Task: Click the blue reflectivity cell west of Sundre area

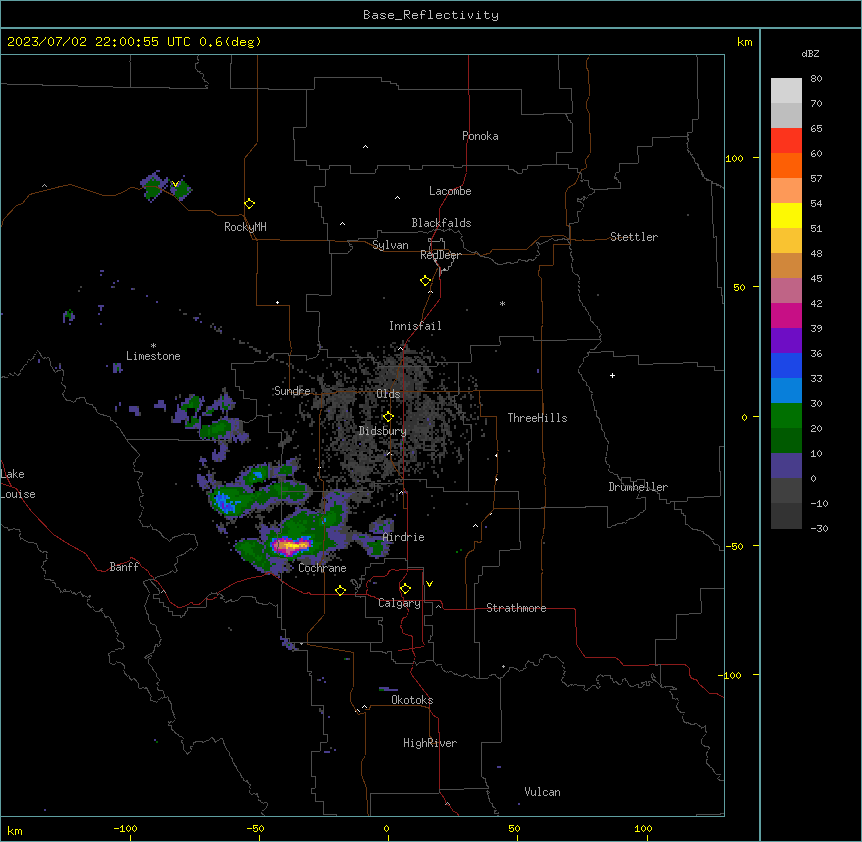Action: tap(224, 502)
